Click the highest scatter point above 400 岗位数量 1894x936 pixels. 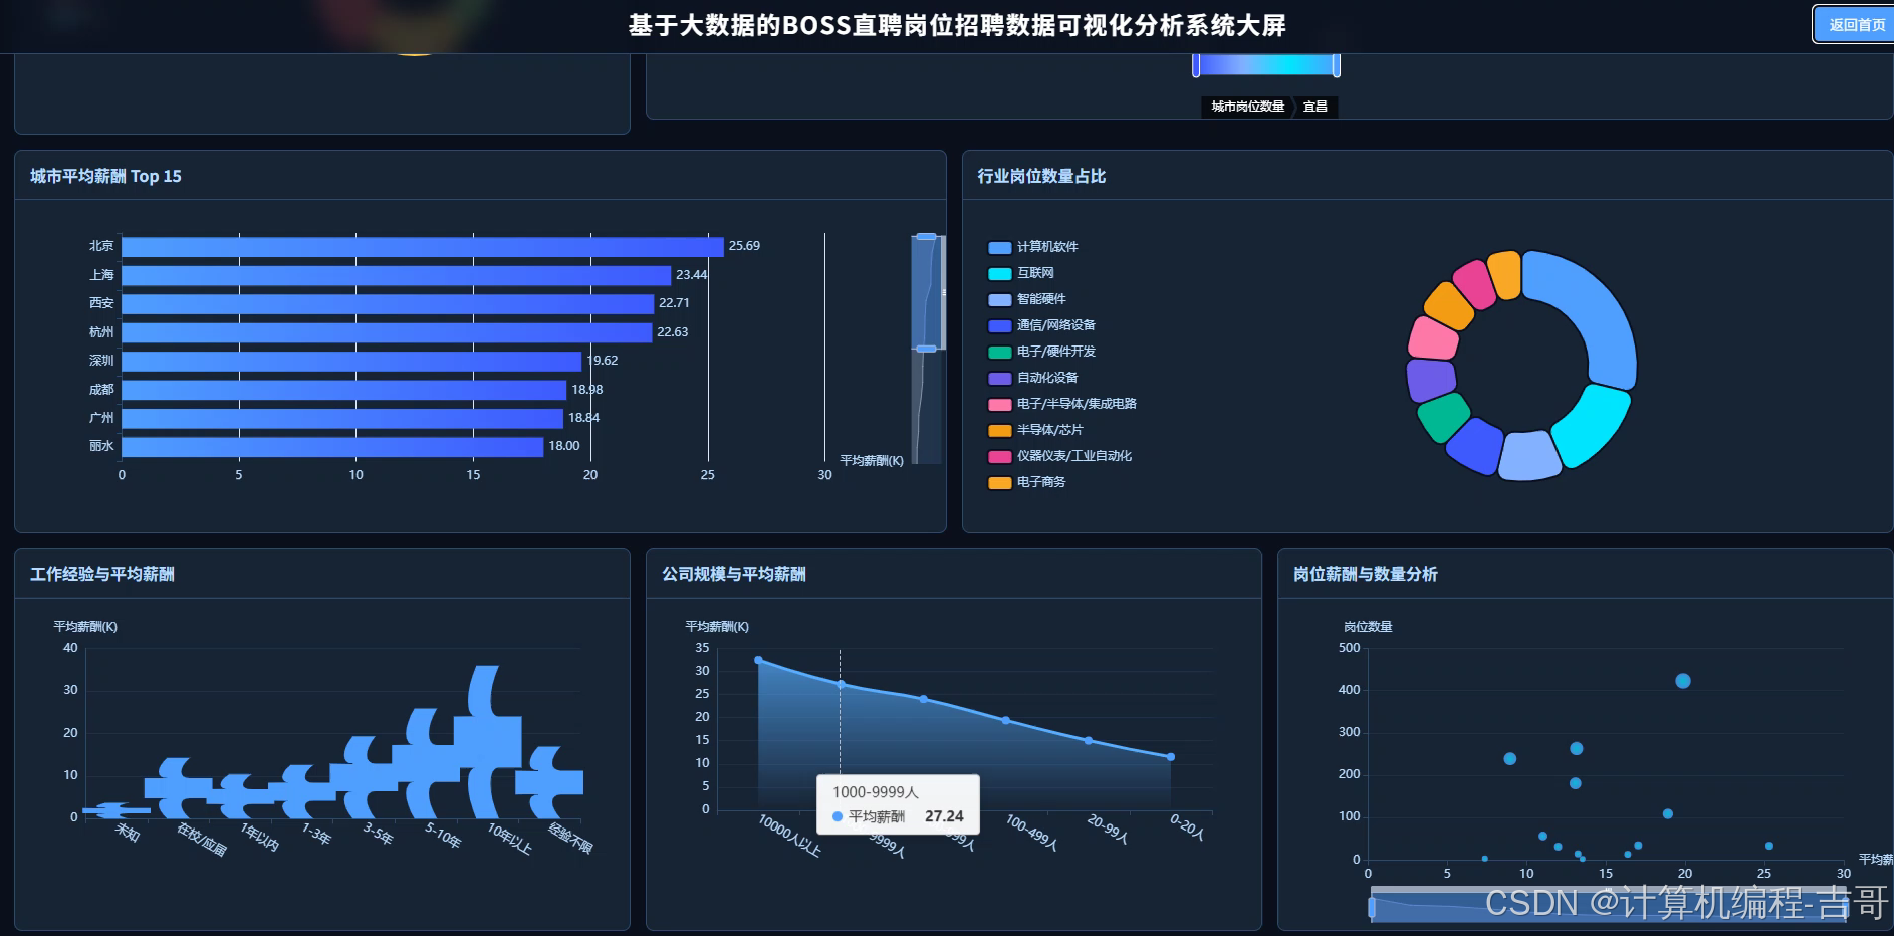(x=1683, y=681)
